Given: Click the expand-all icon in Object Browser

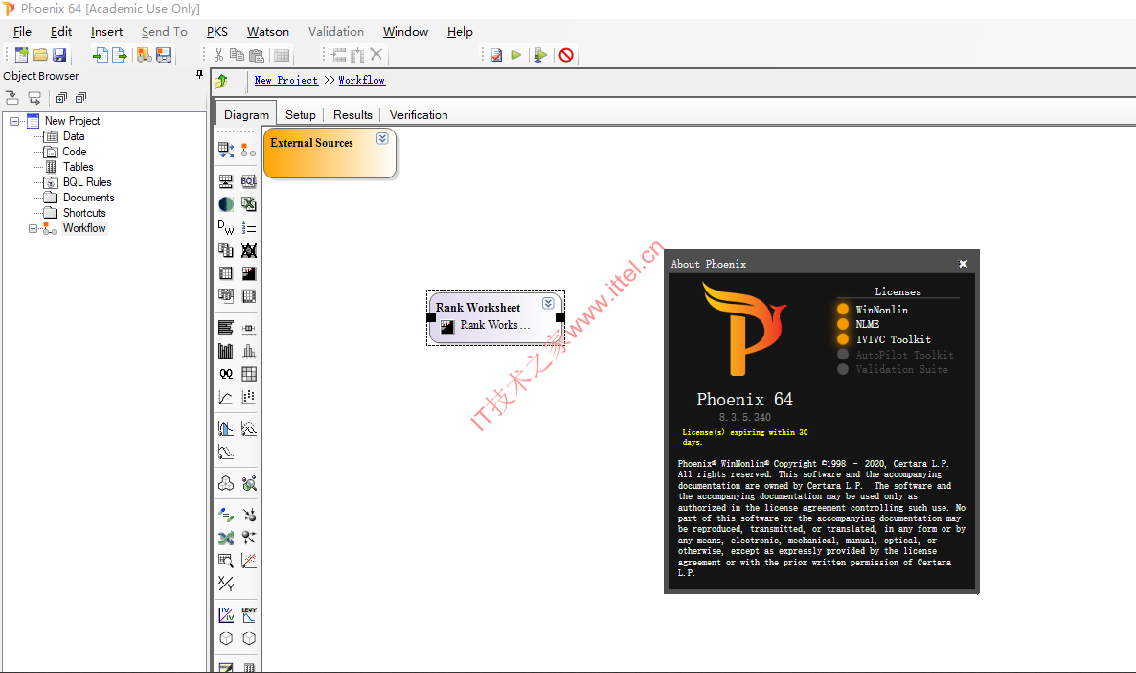Looking at the screenshot, I should pos(62,98).
